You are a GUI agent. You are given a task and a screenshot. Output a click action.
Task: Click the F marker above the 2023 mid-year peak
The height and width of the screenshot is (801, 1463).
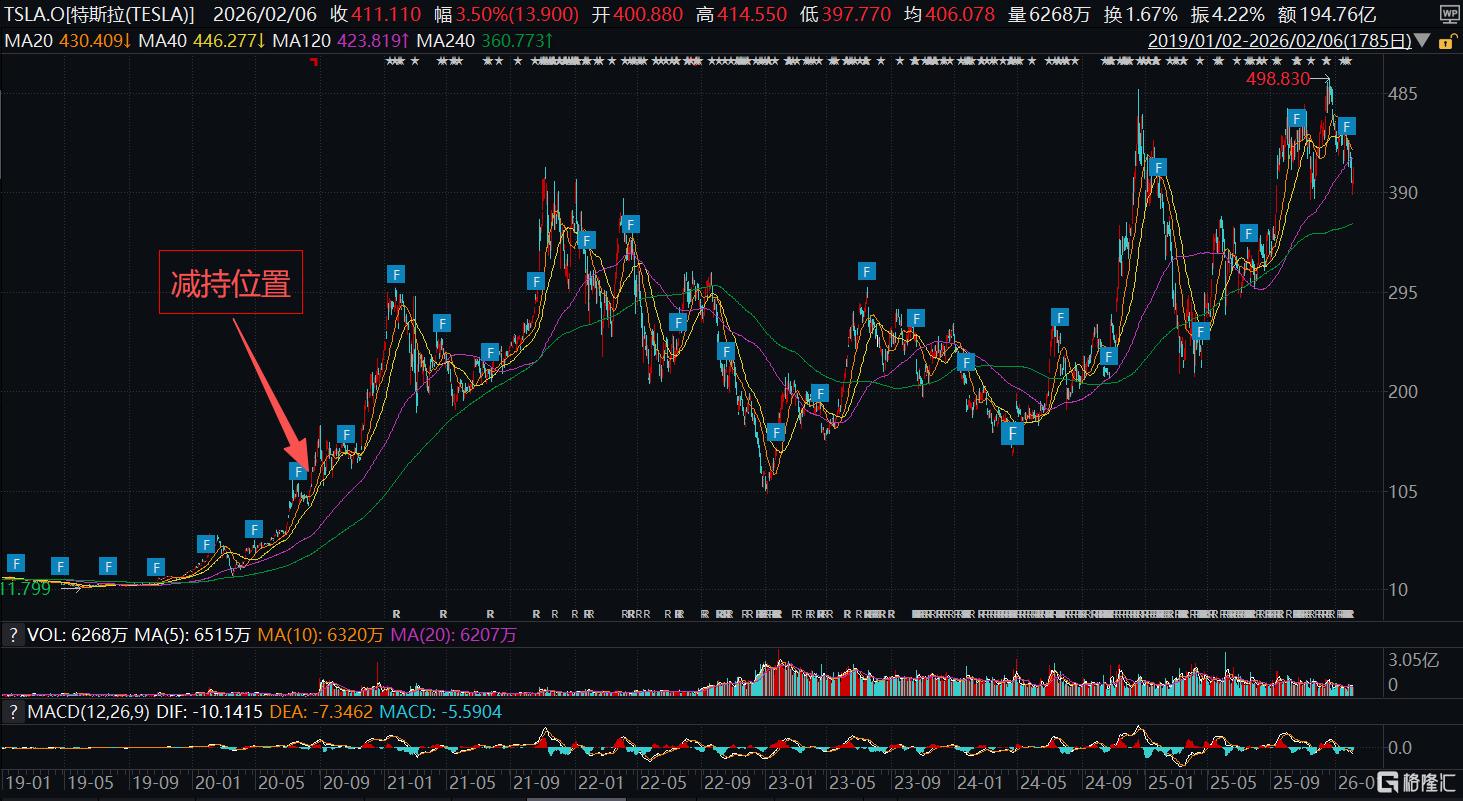(867, 271)
